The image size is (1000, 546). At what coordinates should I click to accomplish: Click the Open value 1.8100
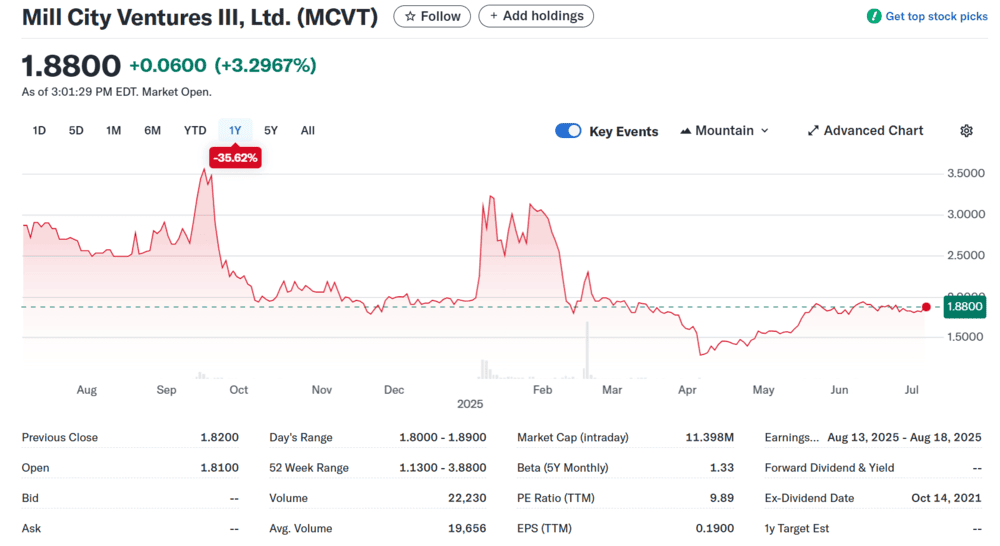point(219,468)
